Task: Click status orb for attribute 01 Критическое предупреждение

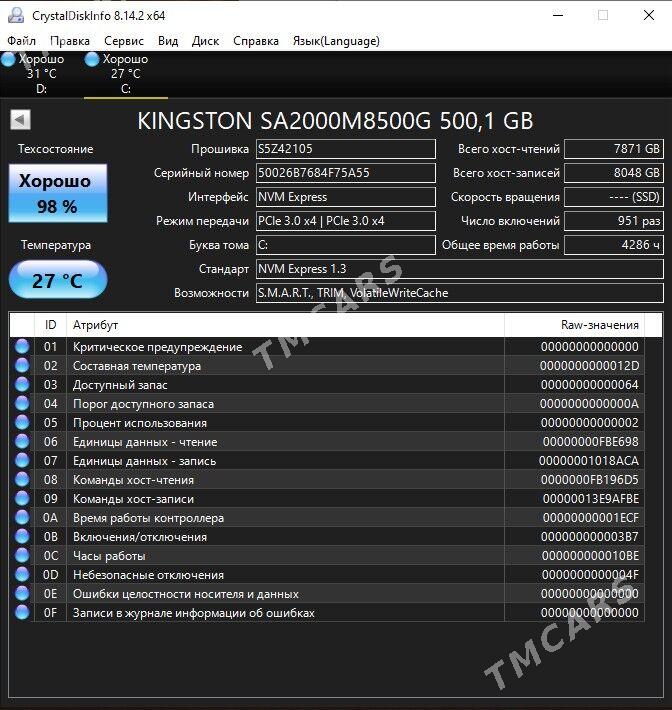Action: (22, 346)
